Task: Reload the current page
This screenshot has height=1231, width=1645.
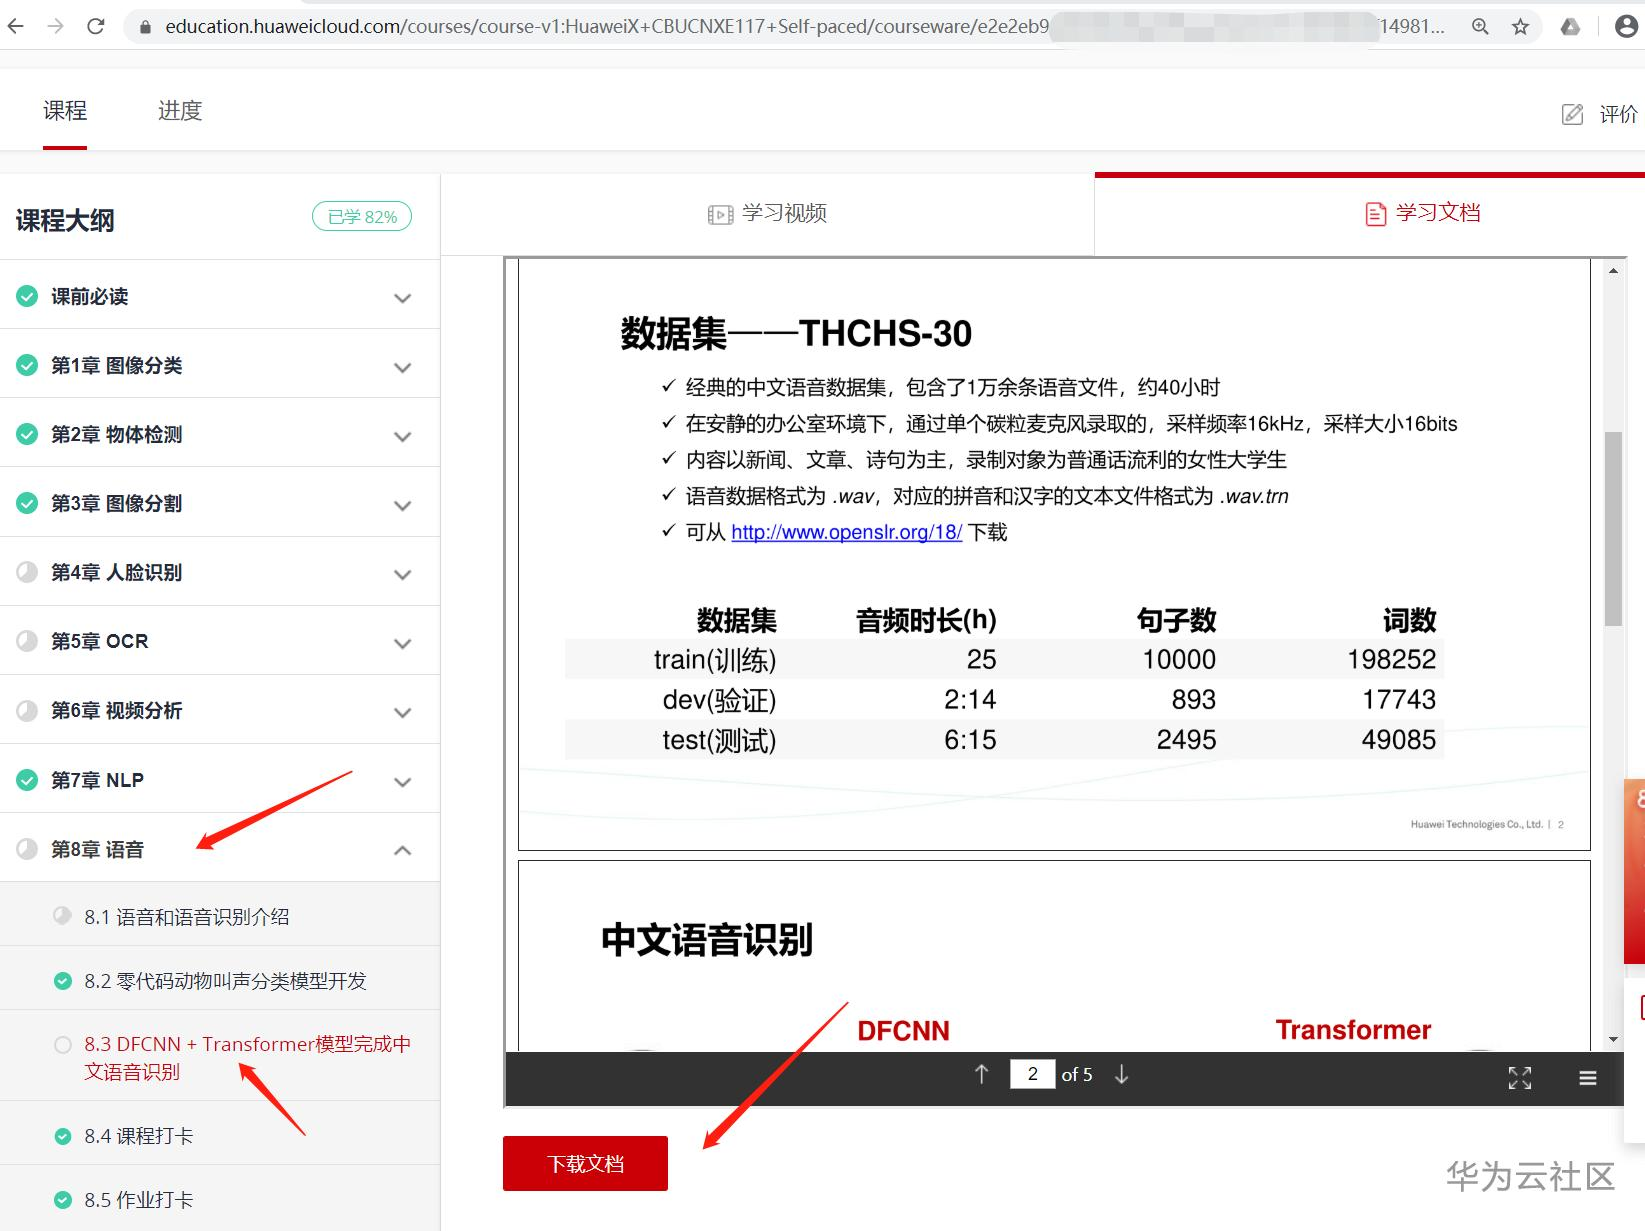Action: click(96, 27)
